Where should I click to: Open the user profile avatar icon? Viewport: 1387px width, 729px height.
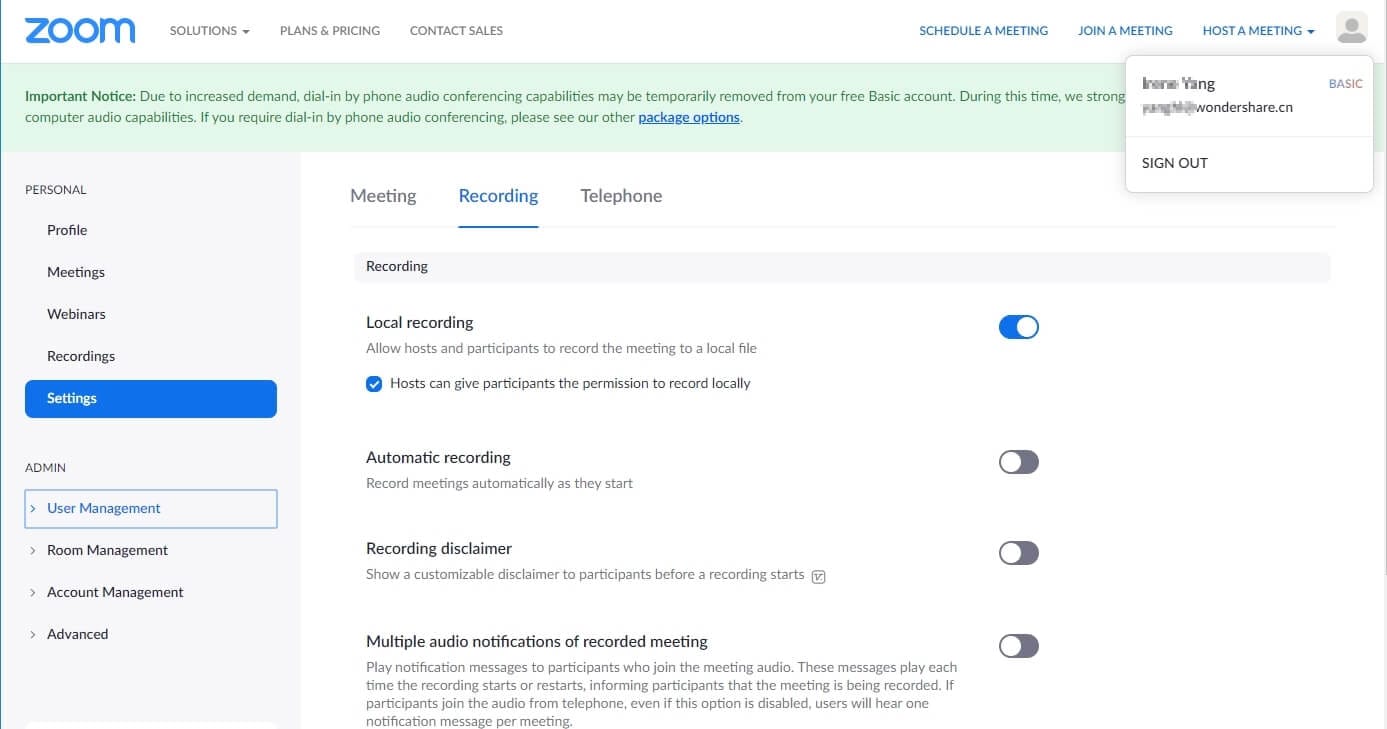[x=1351, y=29]
